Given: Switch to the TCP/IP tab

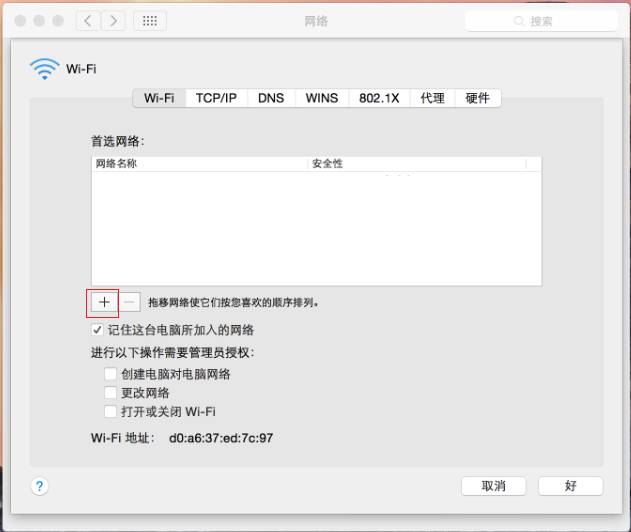Looking at the screenshot, I should tap(216, 98).
